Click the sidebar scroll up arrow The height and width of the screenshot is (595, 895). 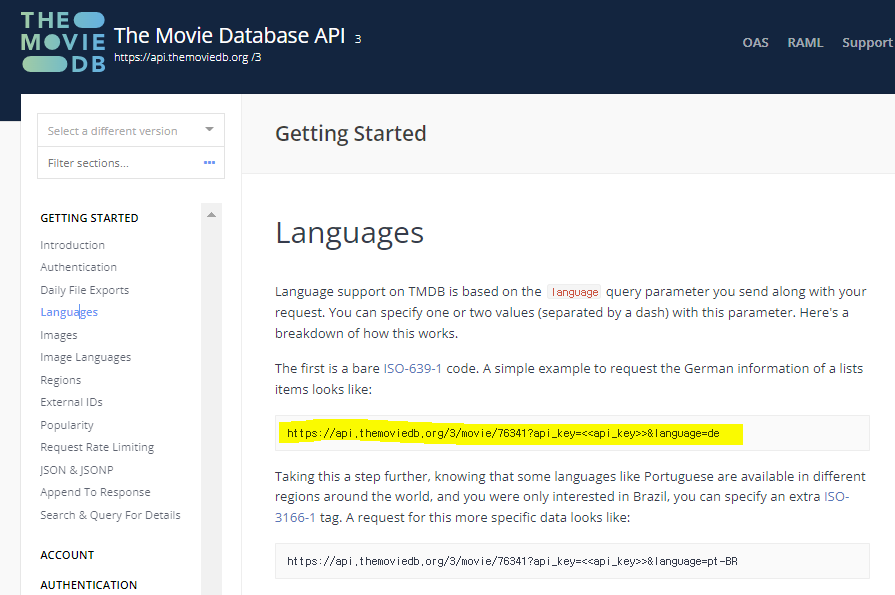pos(211,215)
